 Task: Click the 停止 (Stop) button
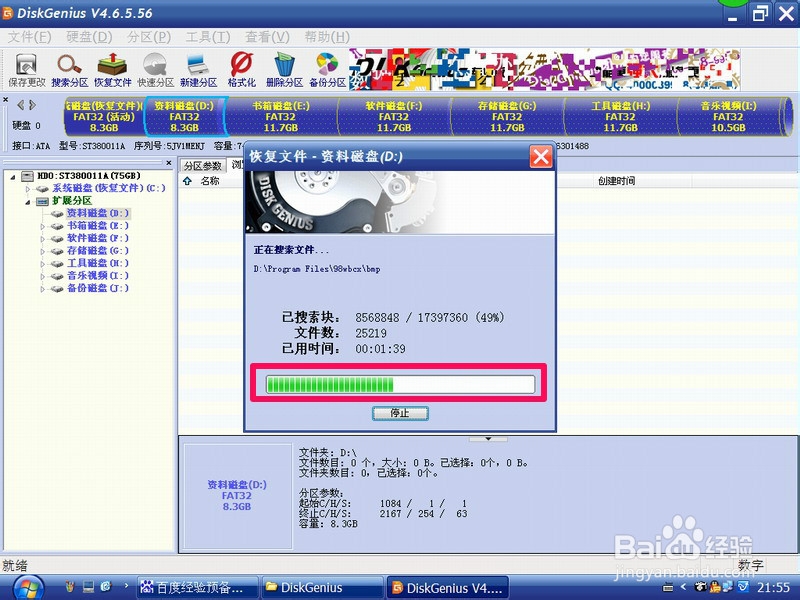[400, 413]
